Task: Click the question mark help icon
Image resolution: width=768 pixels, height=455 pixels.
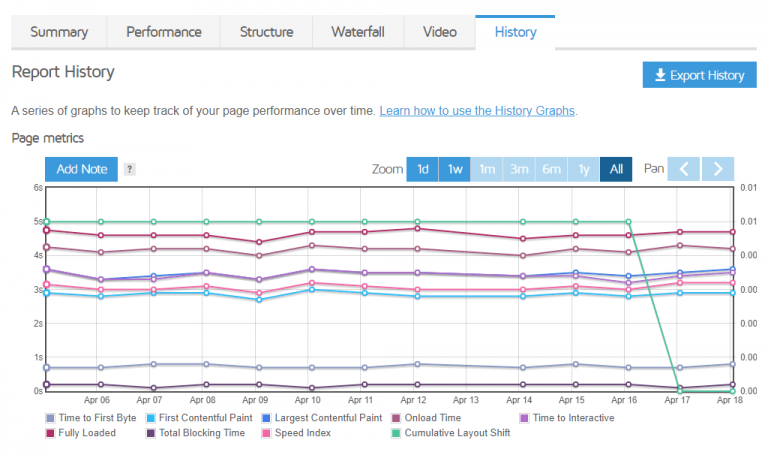Action: coord(130,169)
